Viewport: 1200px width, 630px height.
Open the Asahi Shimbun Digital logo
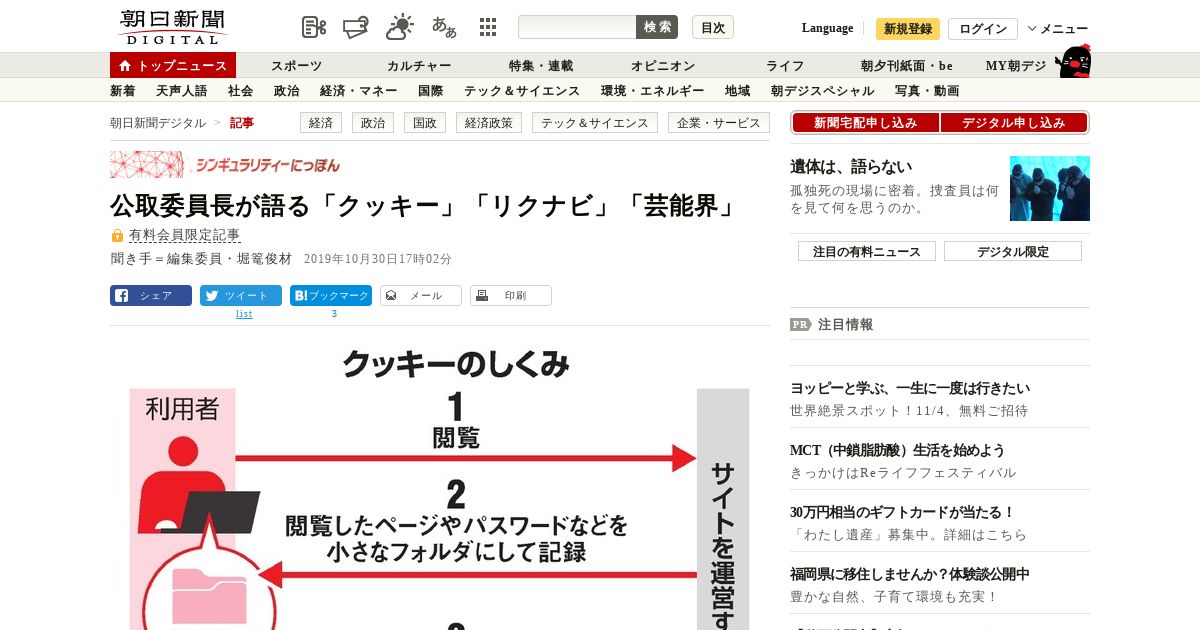pyautogui.click(x=172, y=27)
